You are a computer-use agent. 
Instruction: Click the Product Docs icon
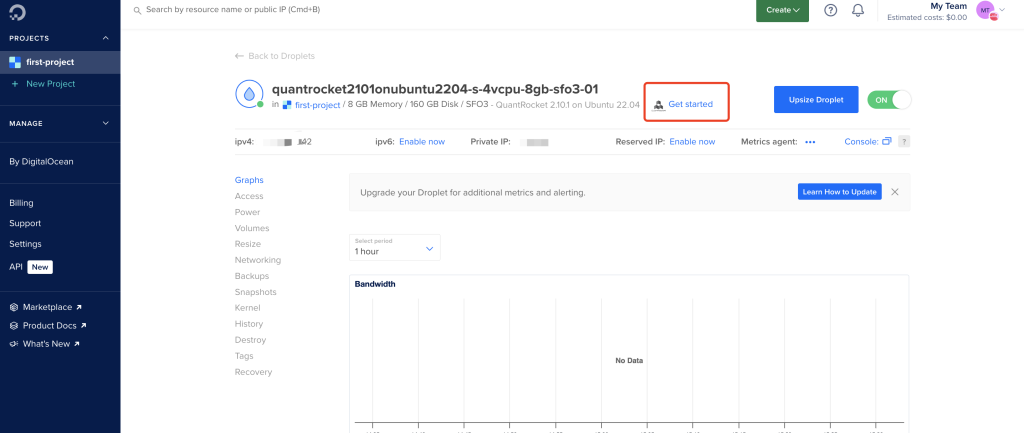14,325
